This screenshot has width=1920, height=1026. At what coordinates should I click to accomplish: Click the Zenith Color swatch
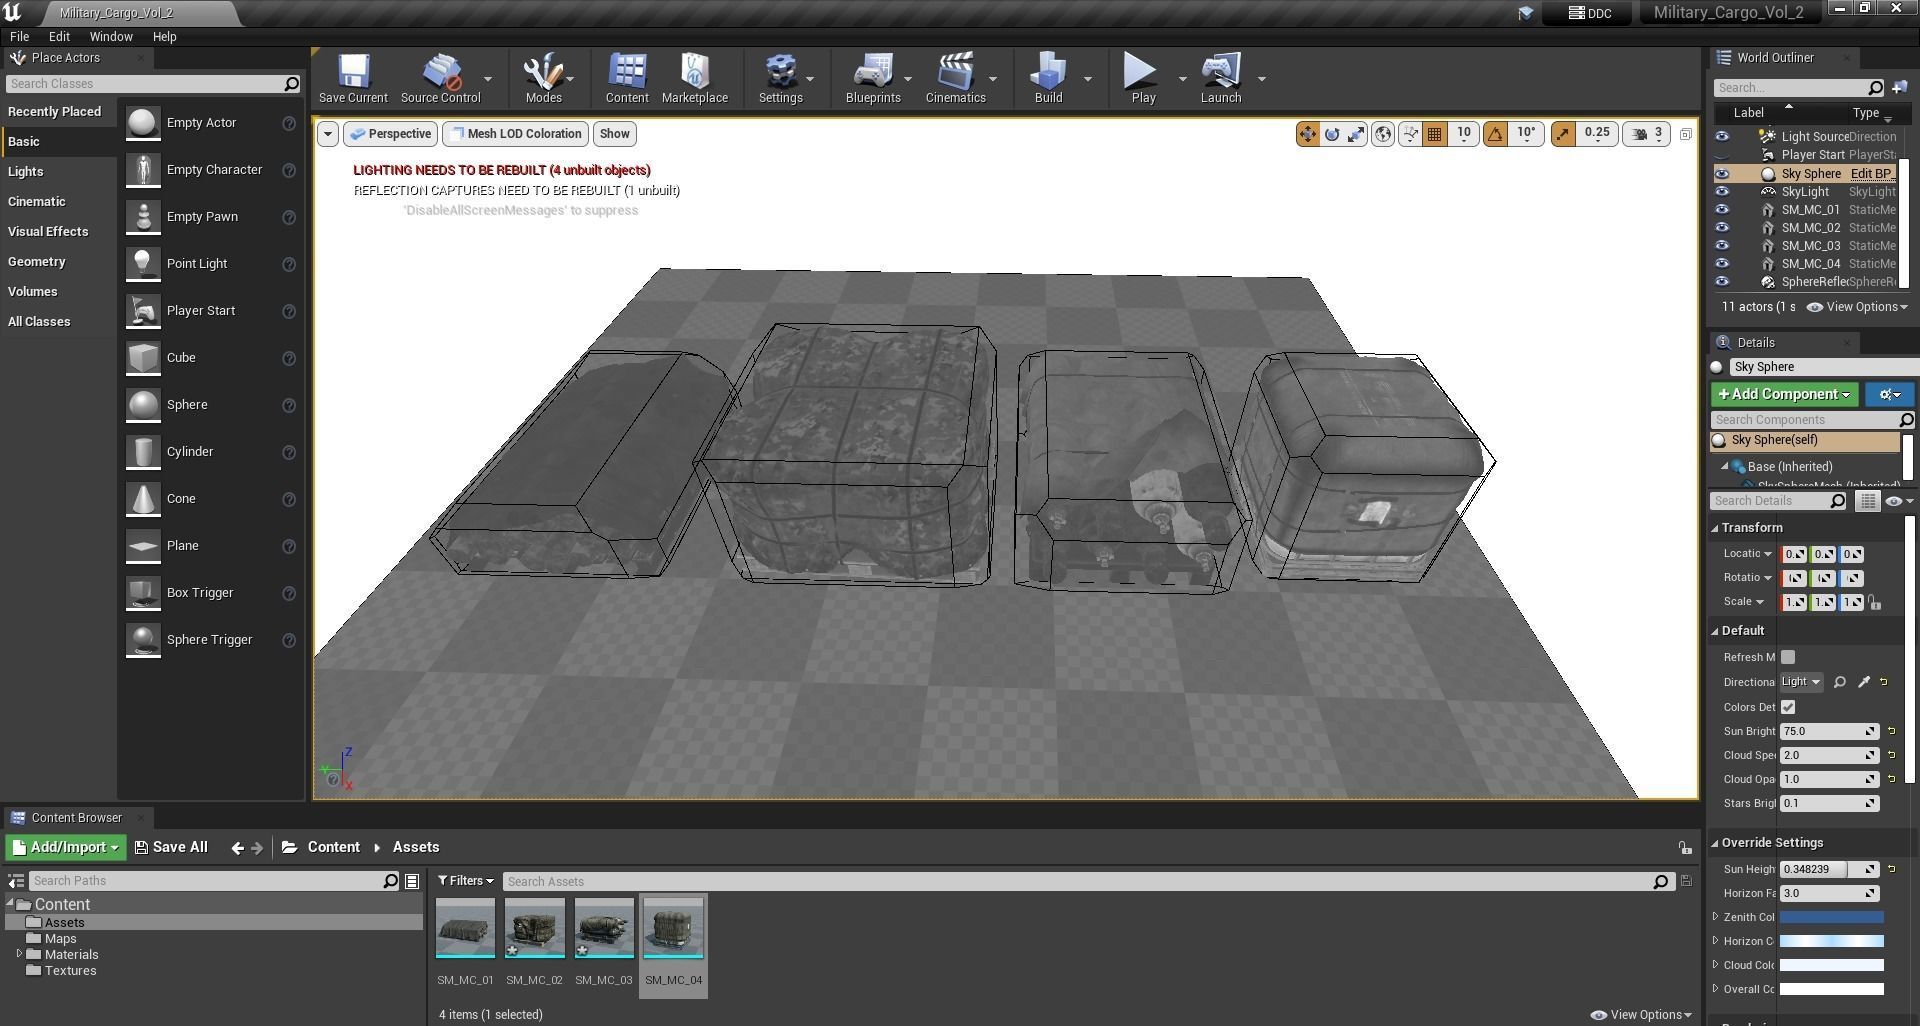1831,917
